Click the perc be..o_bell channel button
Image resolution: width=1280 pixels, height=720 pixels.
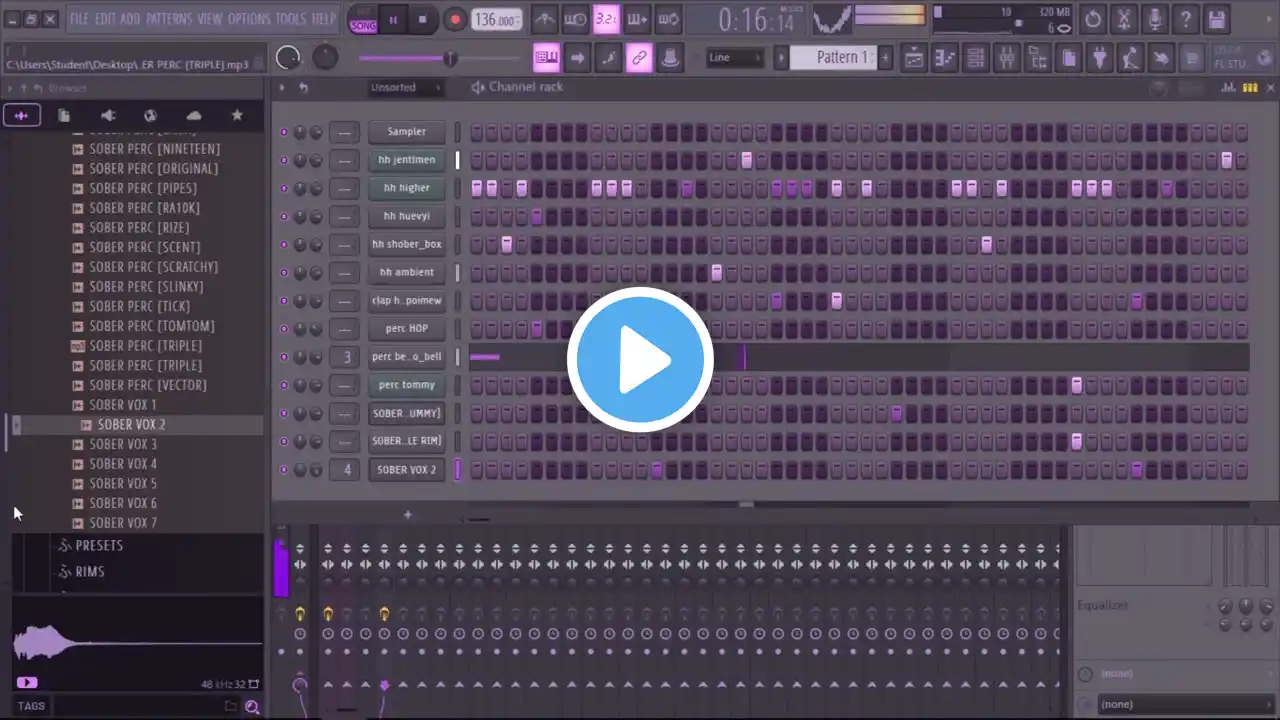pyautogui.click(x=406, y=357)
